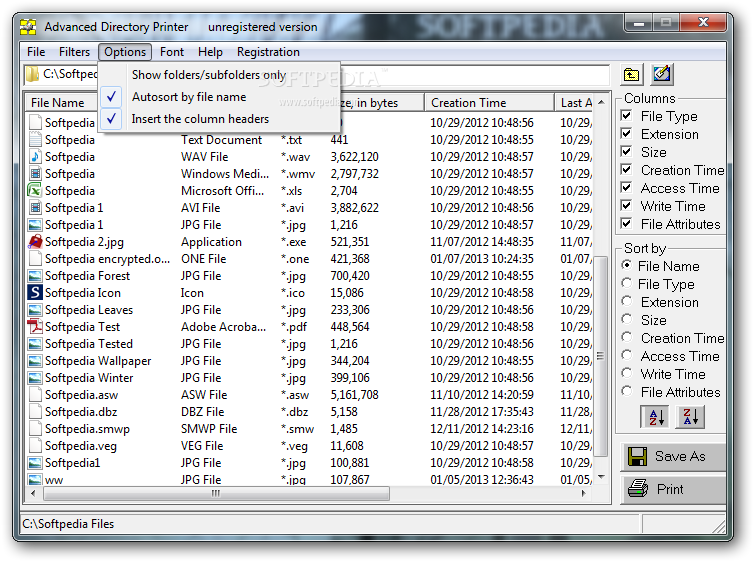Viewport: 754px width, 562px height.
Task: Select sort by File Type radio button
Action: (627, 283)
